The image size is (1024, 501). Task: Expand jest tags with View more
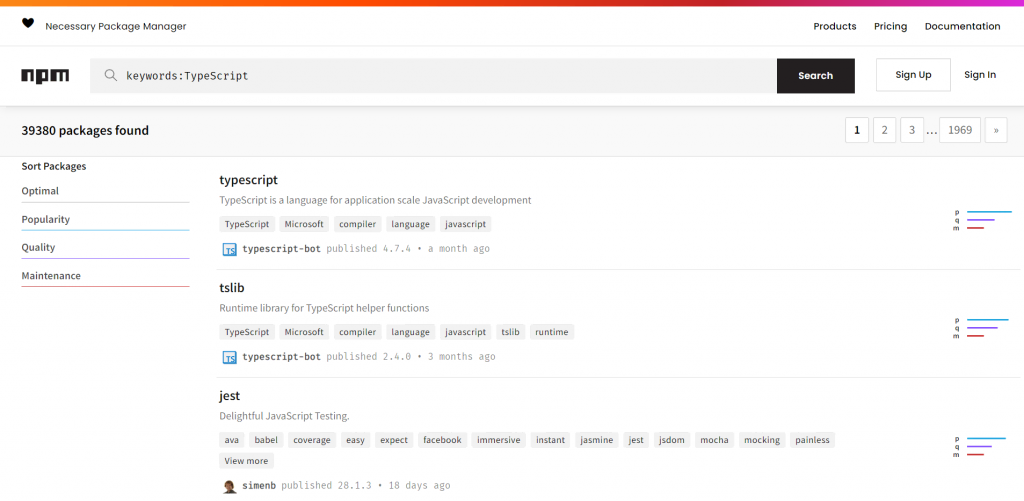[246, 461]
